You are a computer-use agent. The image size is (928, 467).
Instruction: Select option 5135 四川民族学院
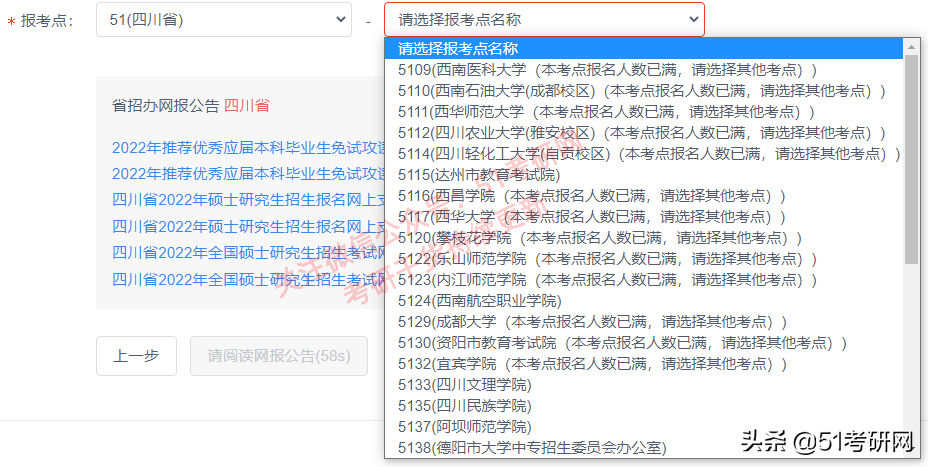[x=644, y=406]
